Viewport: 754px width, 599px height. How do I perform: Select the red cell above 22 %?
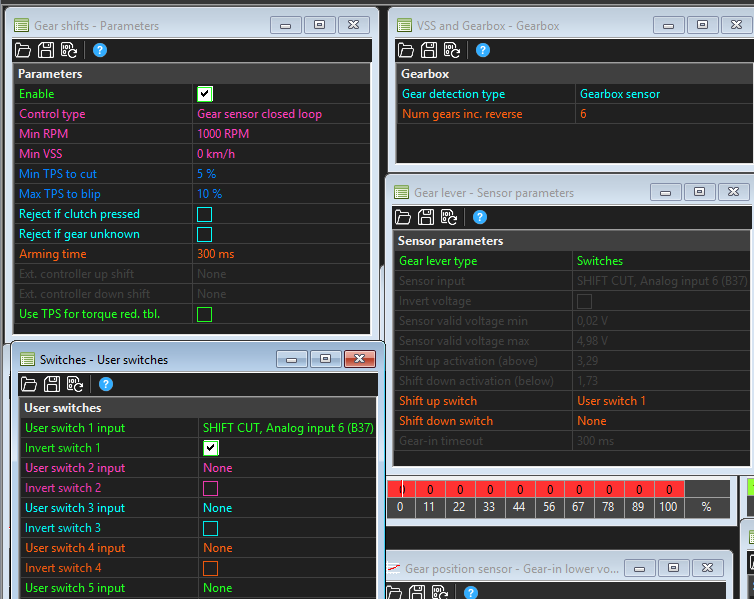[x=460, y=489]
